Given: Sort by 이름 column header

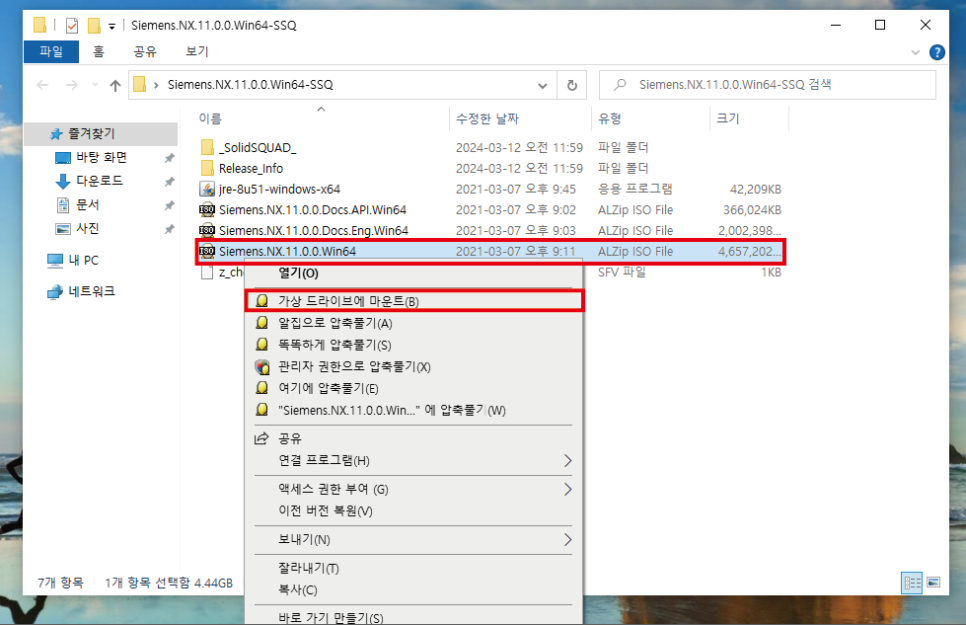Looking at the screenshot, I should tap(210, 119).
